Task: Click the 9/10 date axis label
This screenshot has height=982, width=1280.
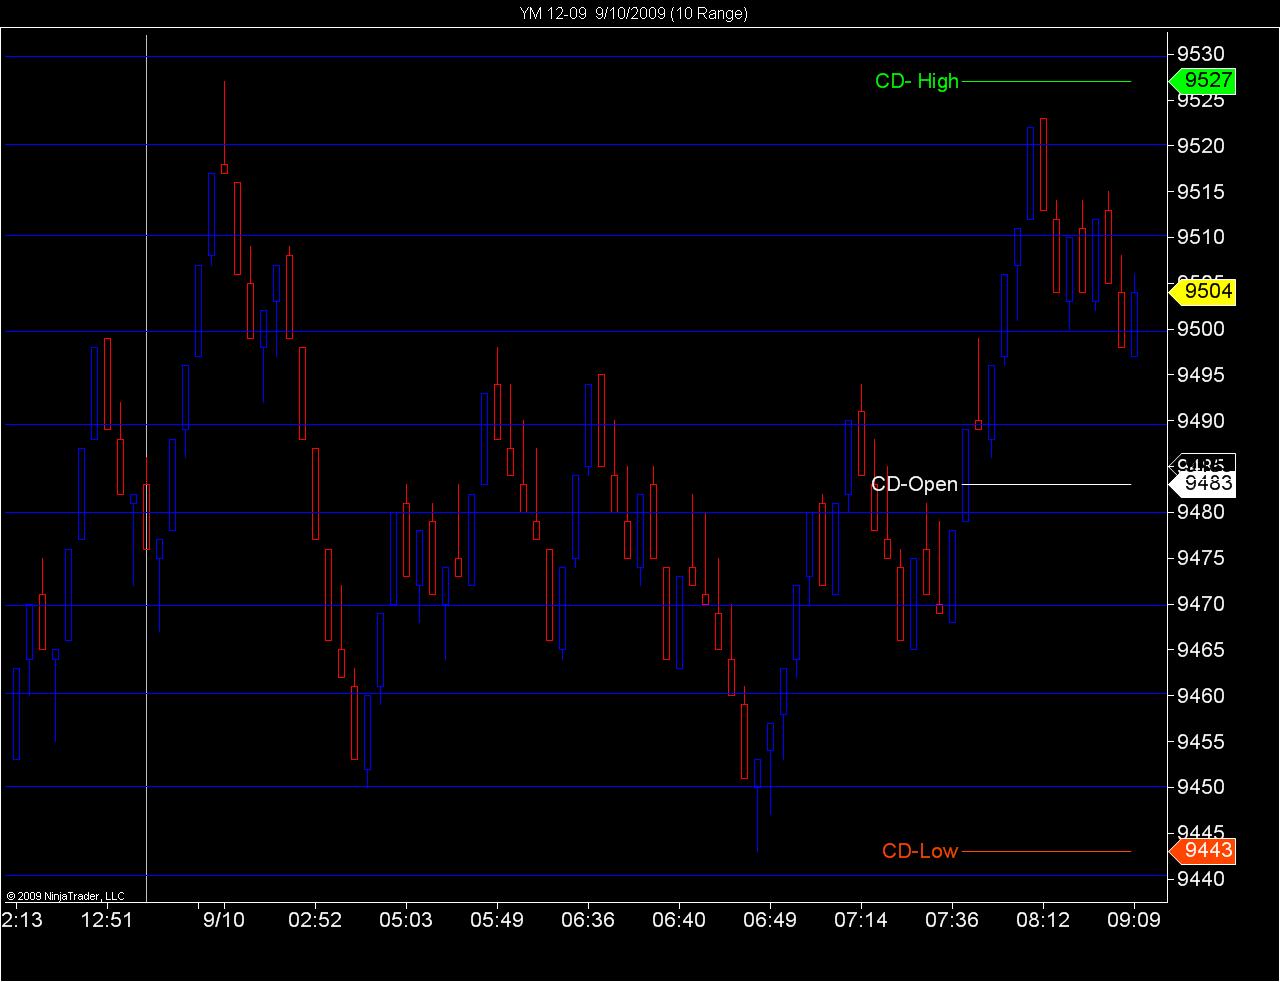Action: coord(223,919)
